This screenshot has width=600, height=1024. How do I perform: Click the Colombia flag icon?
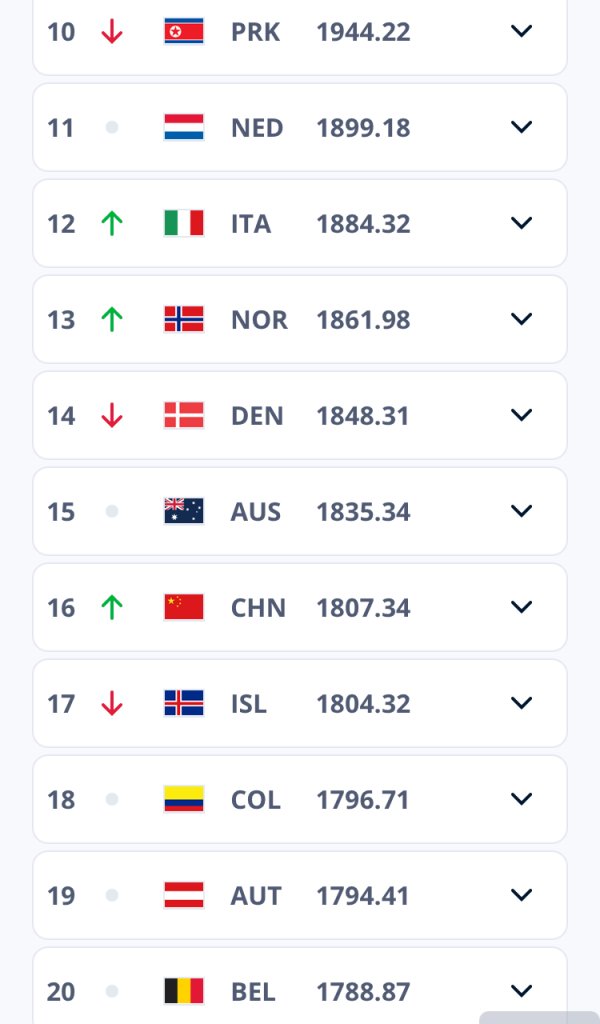(x=183, y=799)
